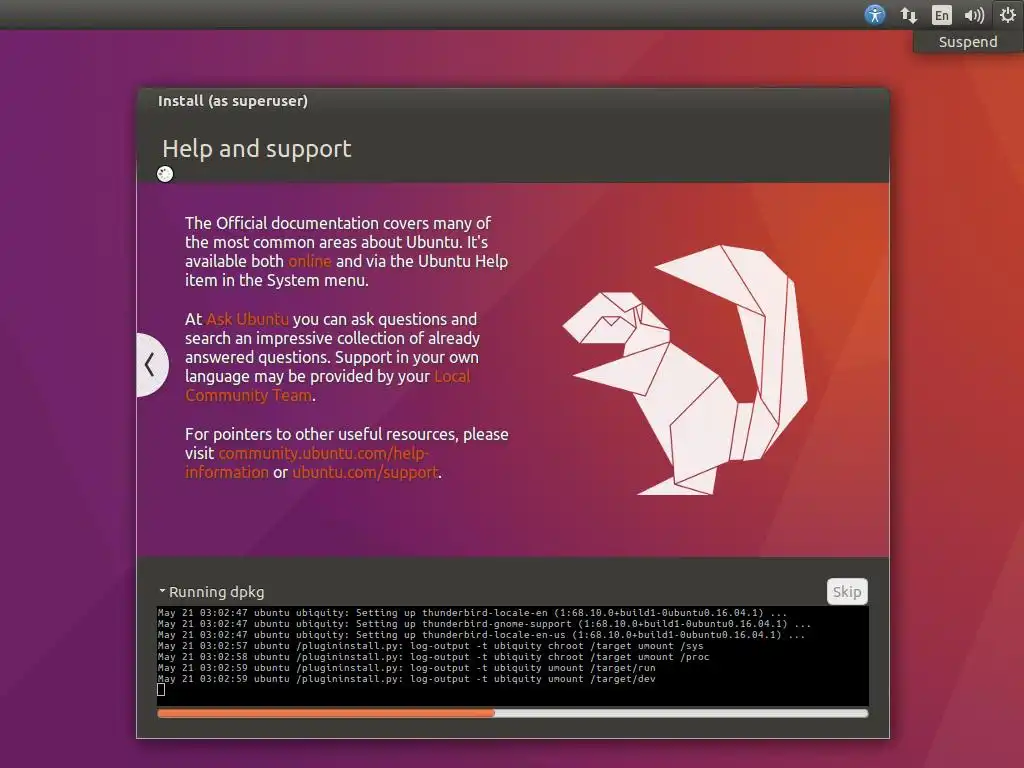Click the 'Install (as superuser)' window title
The image size is (1024, 768).
(x=232, y=101)
